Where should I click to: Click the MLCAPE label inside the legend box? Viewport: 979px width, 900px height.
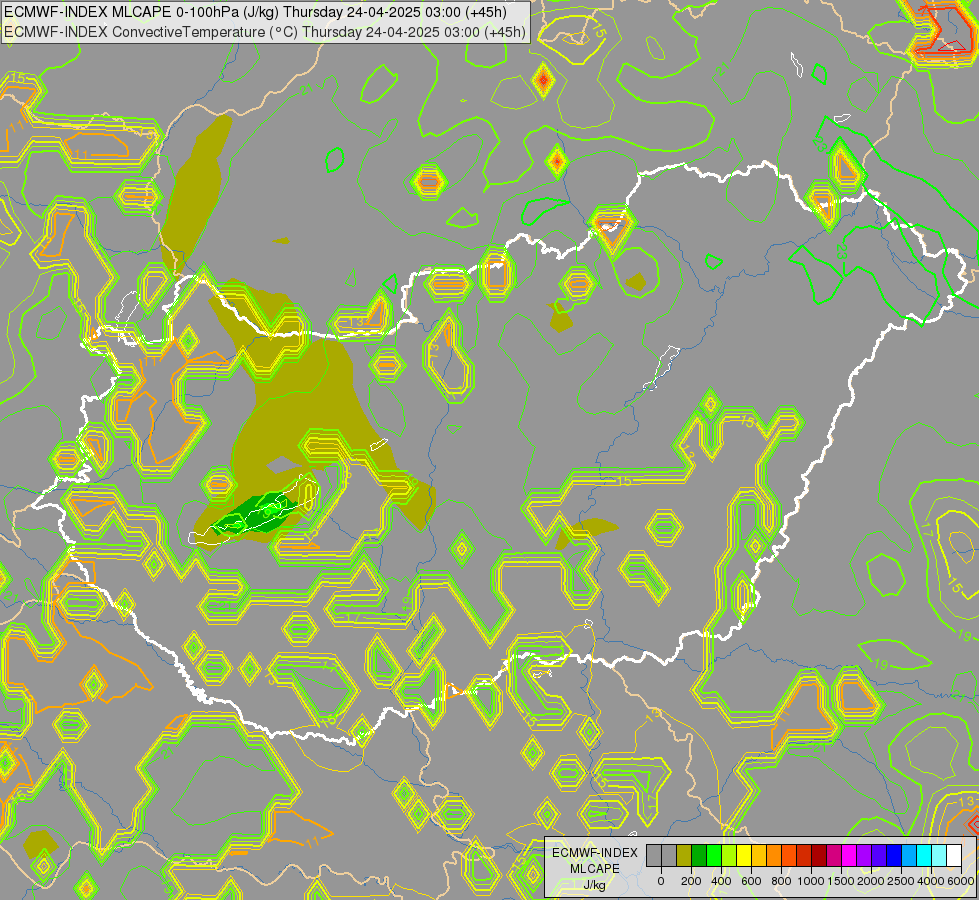point(595,869)
